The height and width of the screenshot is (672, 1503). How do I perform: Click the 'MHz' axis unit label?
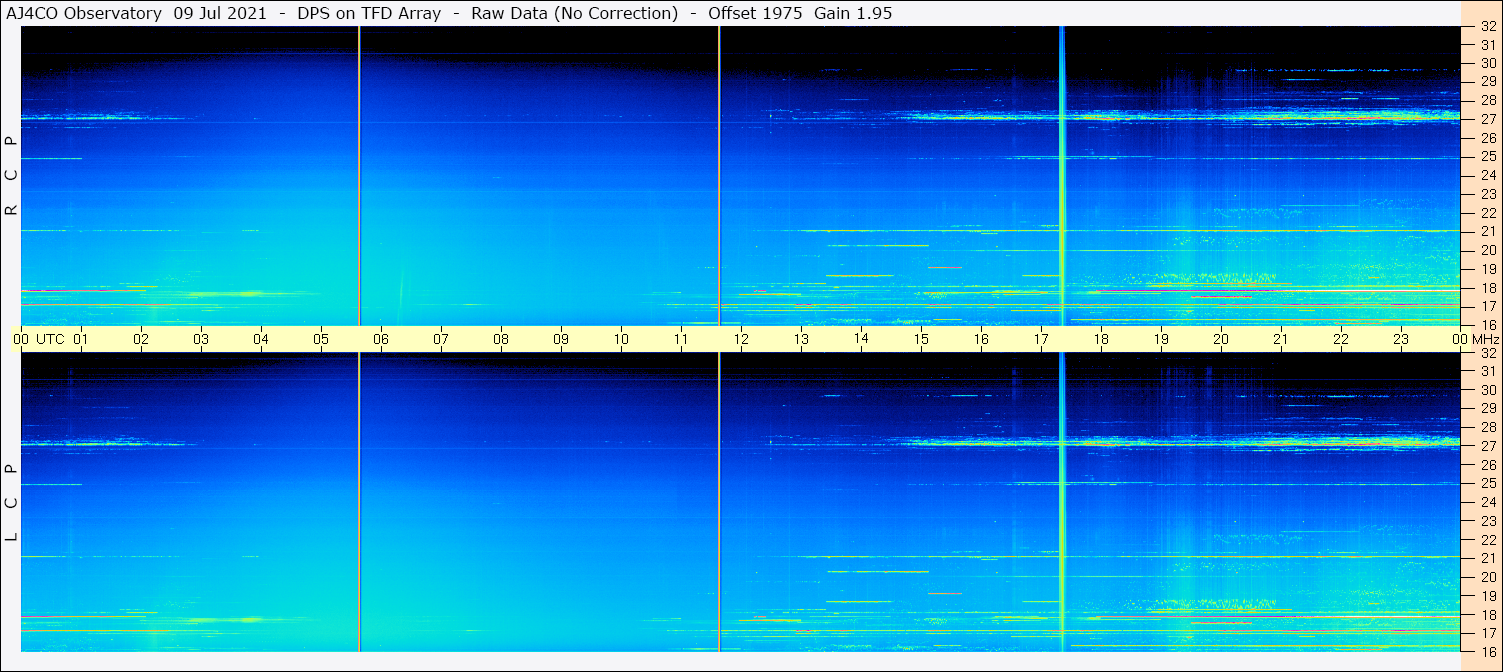[x=1485, y=339]
